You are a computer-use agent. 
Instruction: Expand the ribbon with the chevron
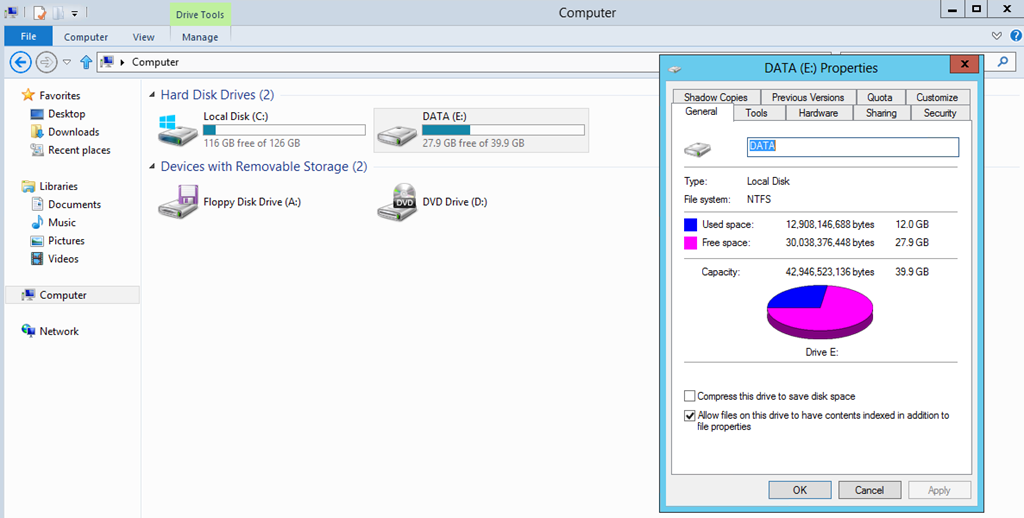point(997,36)
